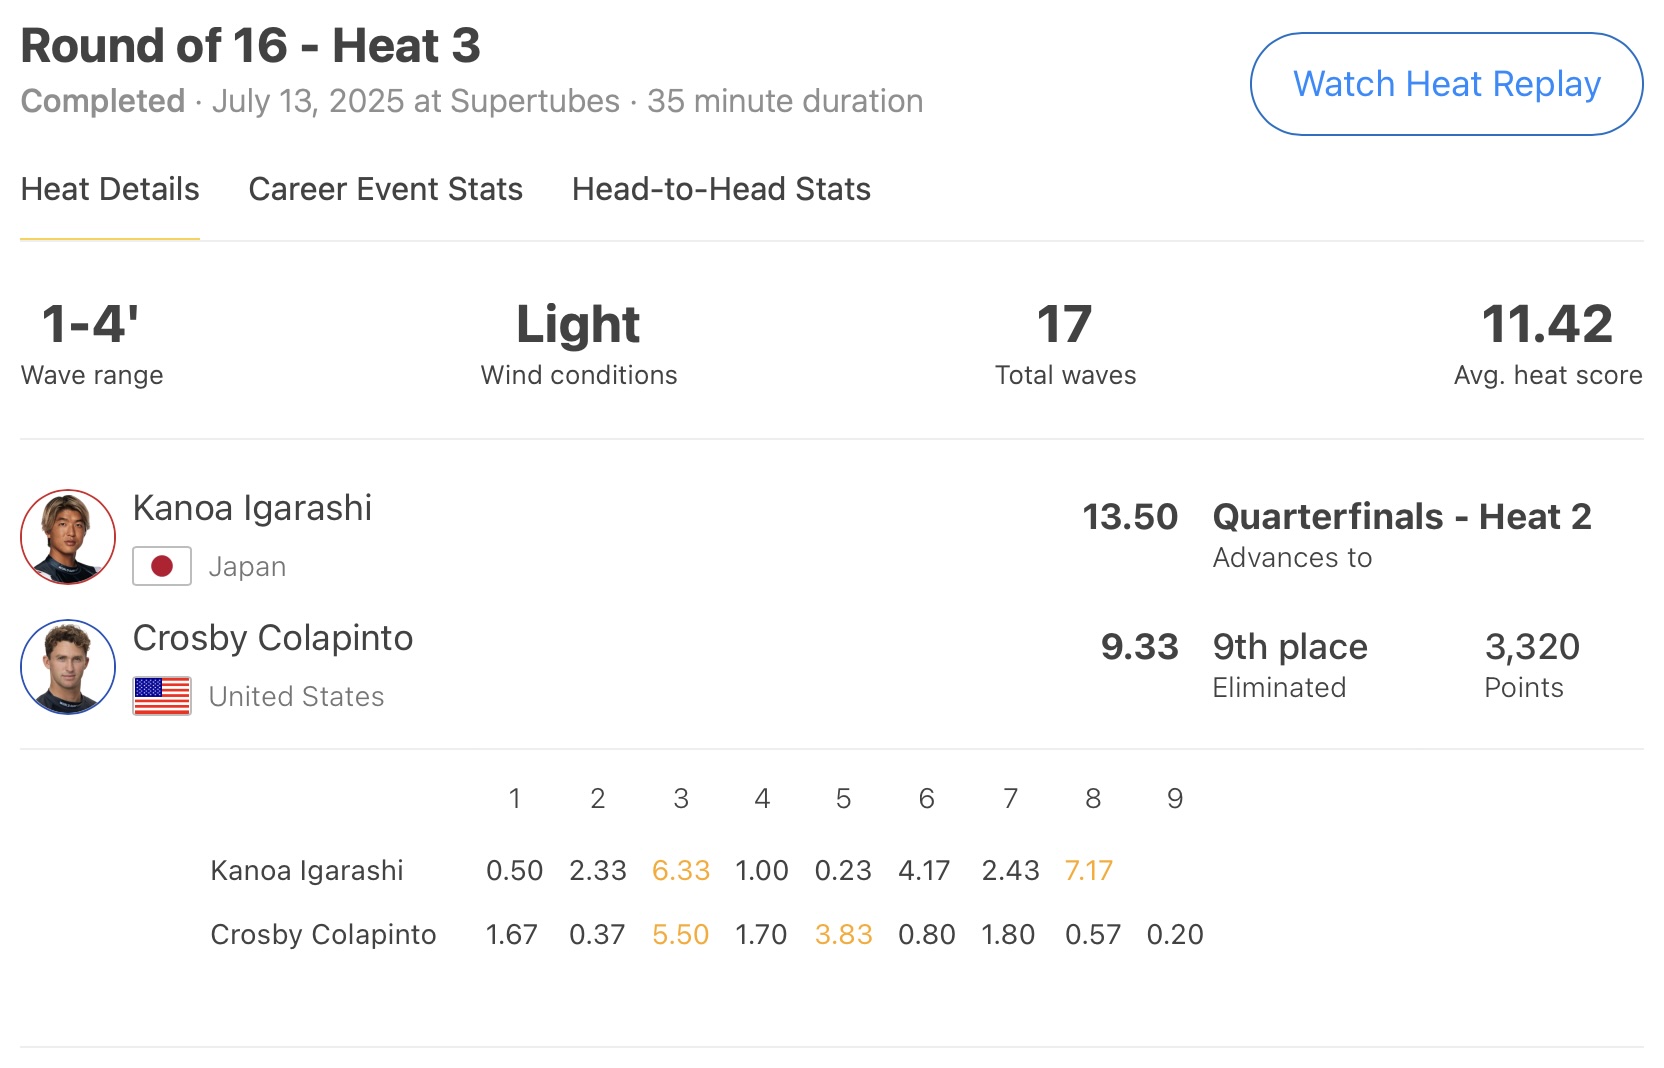Open Crosby Colapinto's athlete name link
The width and height of the screenshot is (1664, 1068).
[273, 638]
